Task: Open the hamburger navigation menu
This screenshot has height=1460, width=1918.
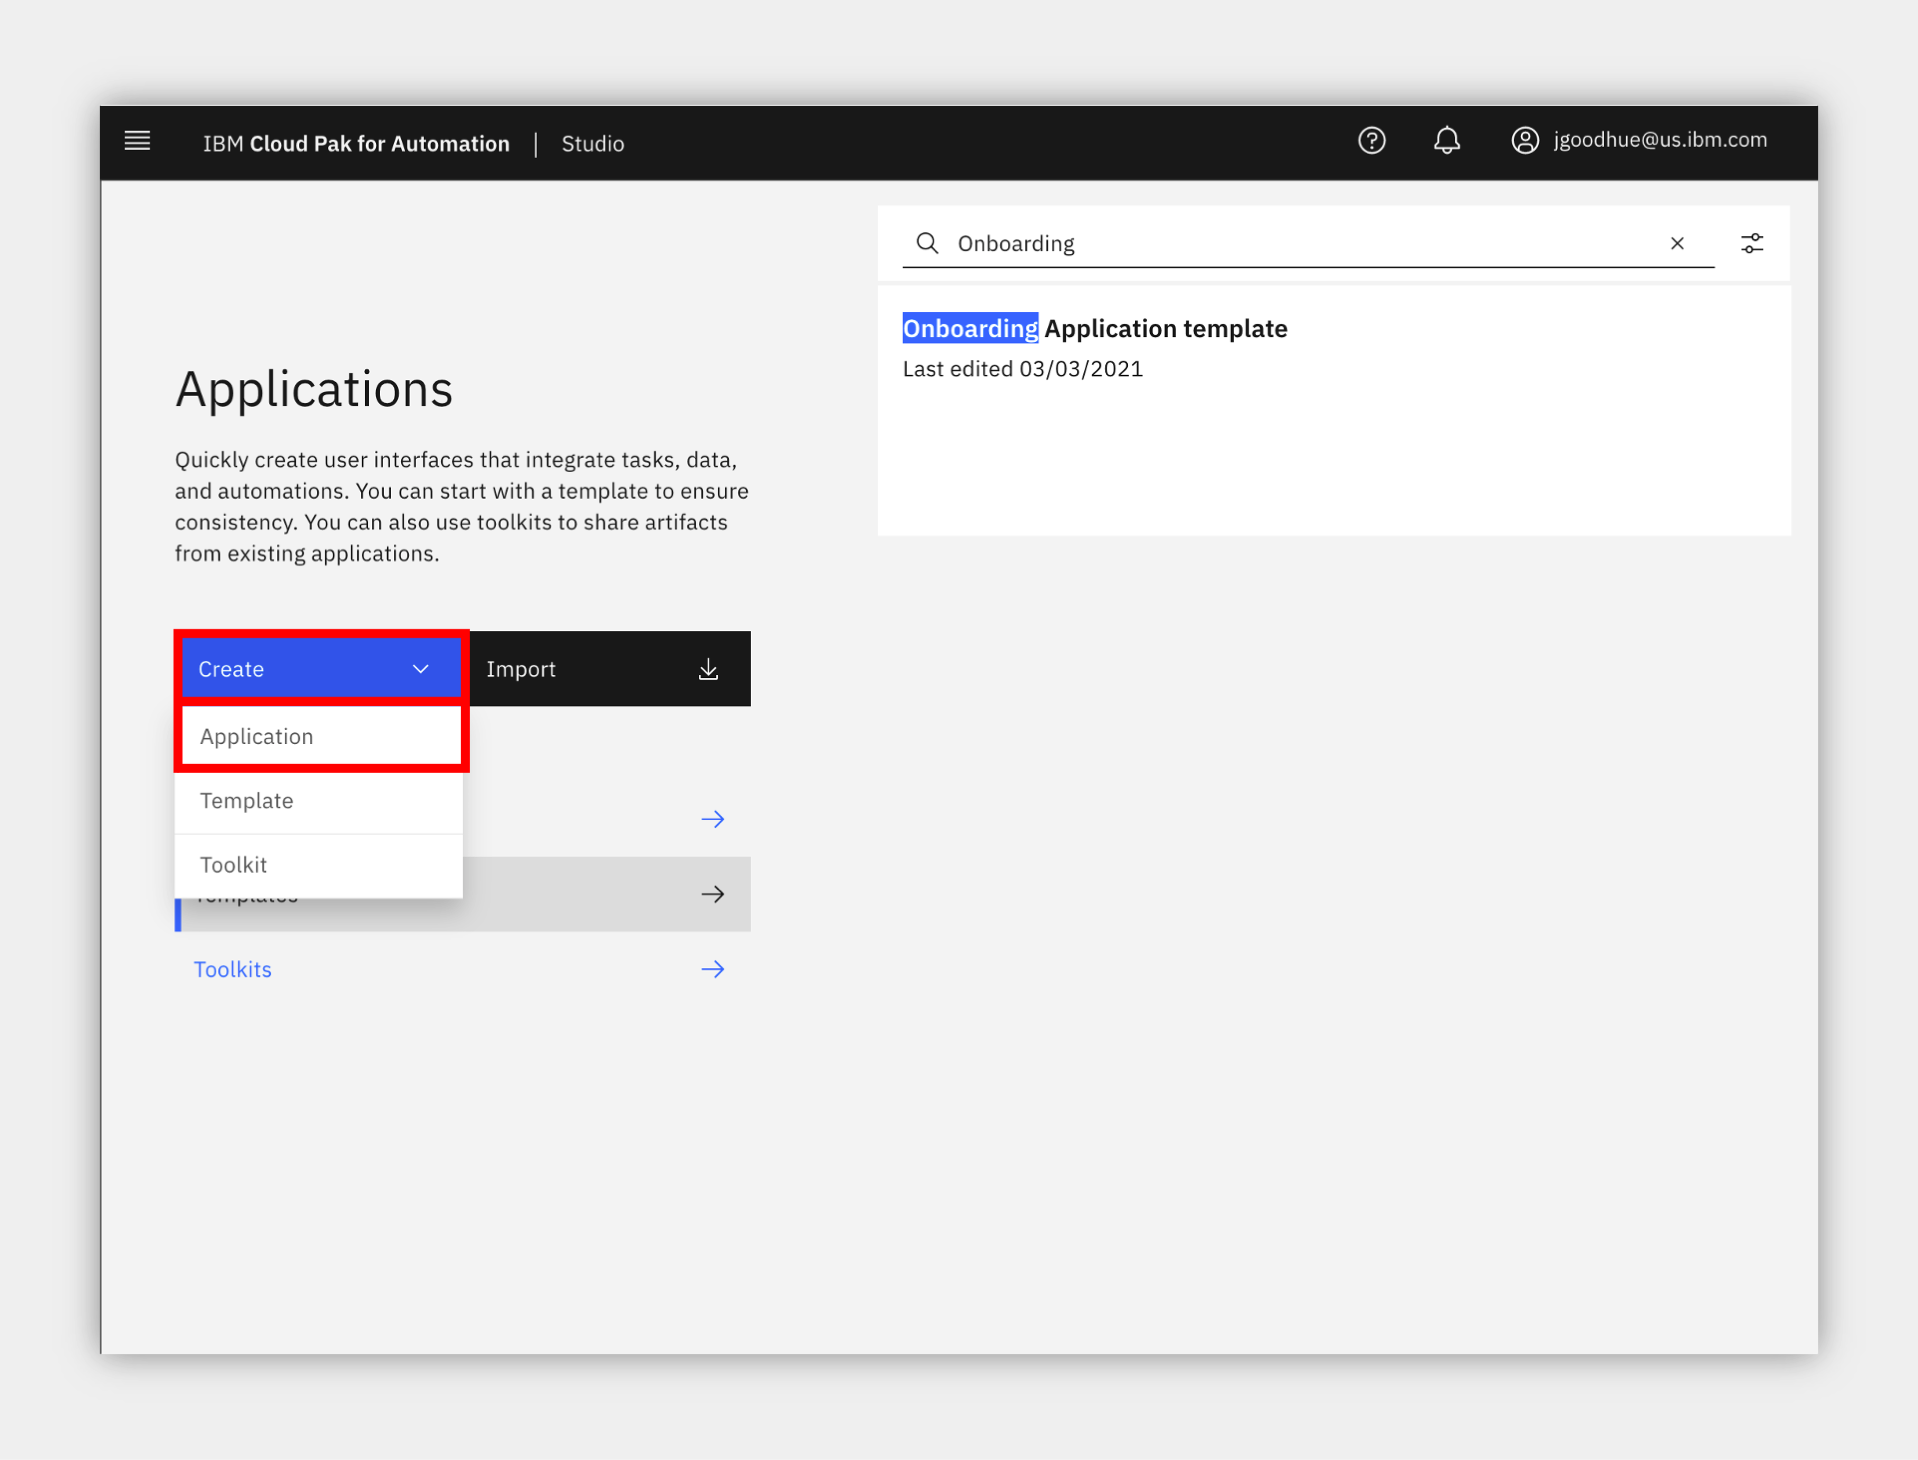Action: (137, 141)
